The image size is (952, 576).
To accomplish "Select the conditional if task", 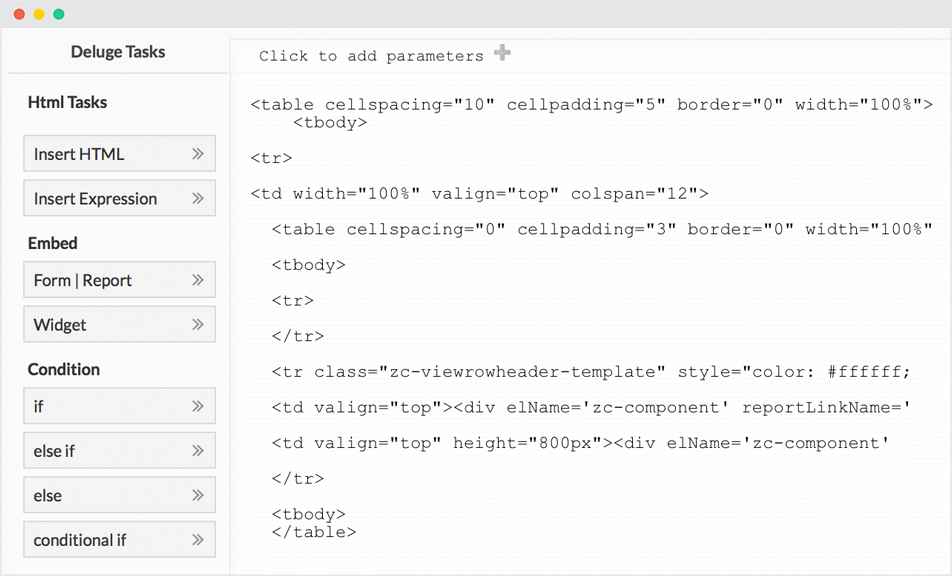I will [120, 540].
